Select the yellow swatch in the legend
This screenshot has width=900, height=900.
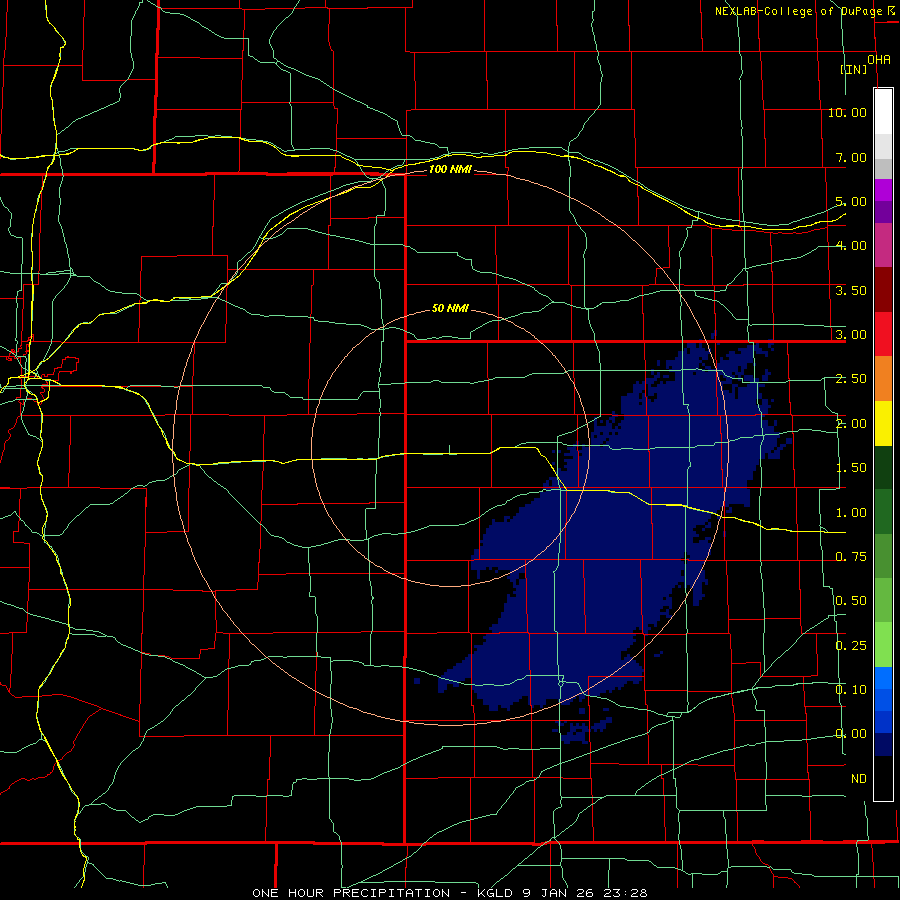[x=883, y=424]
